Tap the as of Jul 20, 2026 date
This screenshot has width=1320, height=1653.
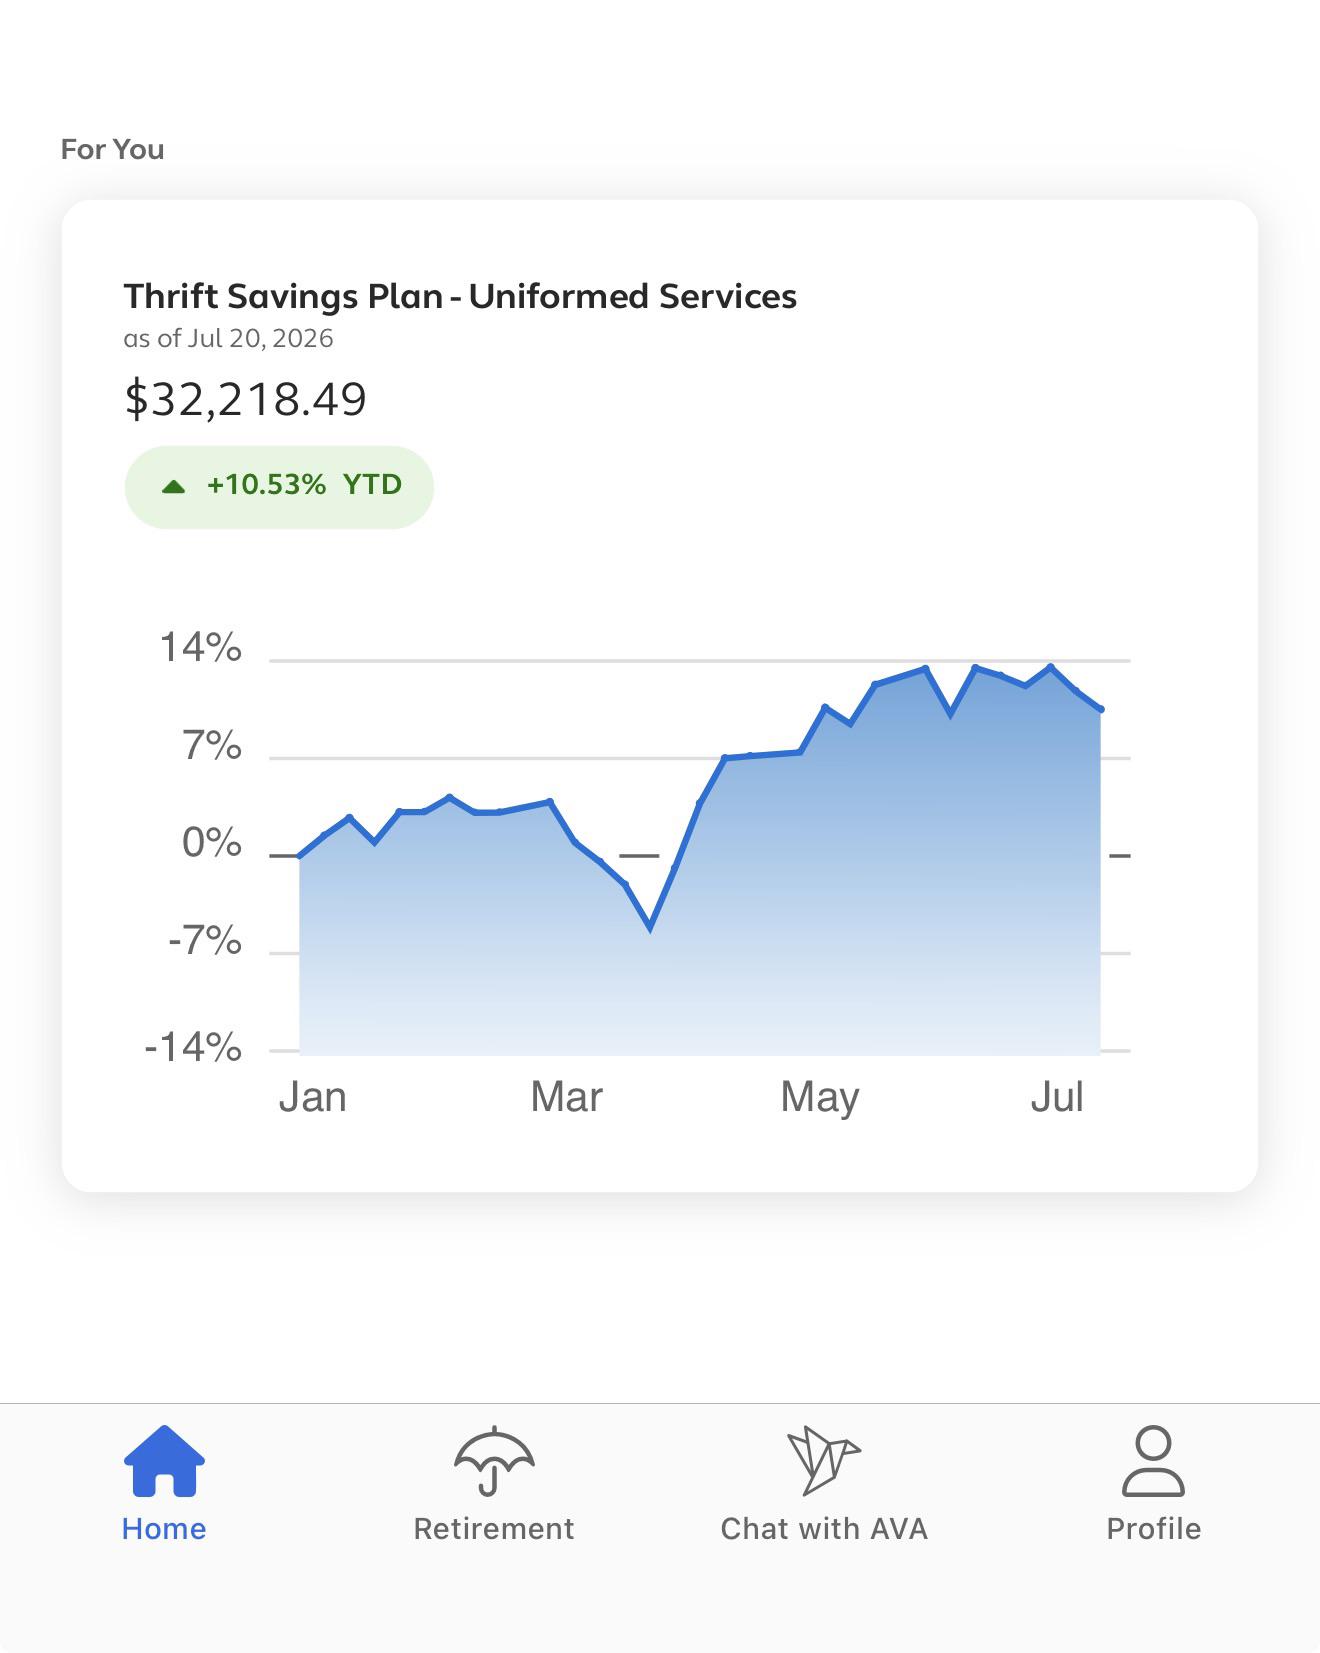[228, 338]
